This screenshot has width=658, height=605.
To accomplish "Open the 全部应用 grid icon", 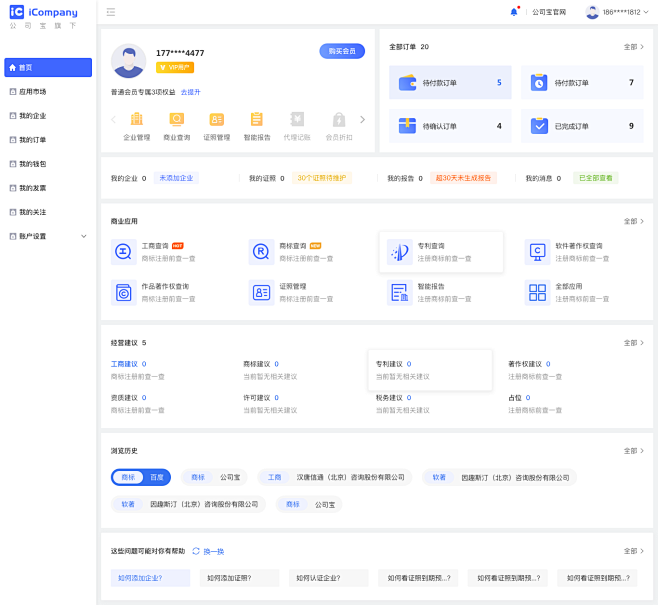I will click(x=537, y=292).
